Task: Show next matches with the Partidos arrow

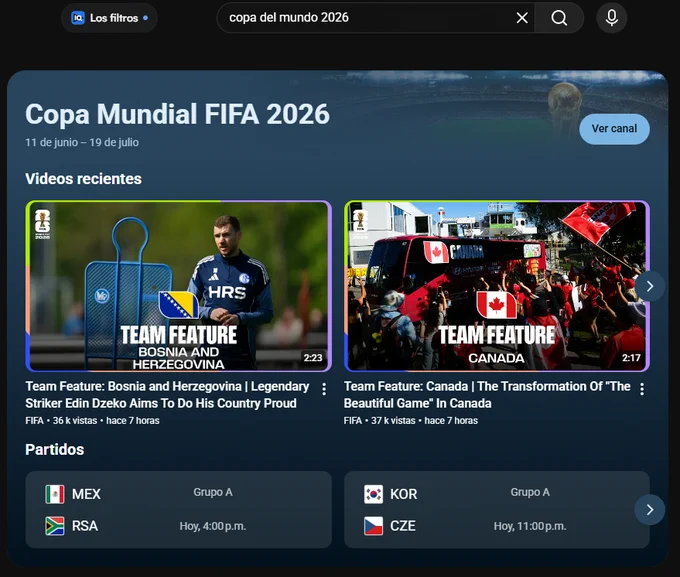Action: [x=649, y=509]
